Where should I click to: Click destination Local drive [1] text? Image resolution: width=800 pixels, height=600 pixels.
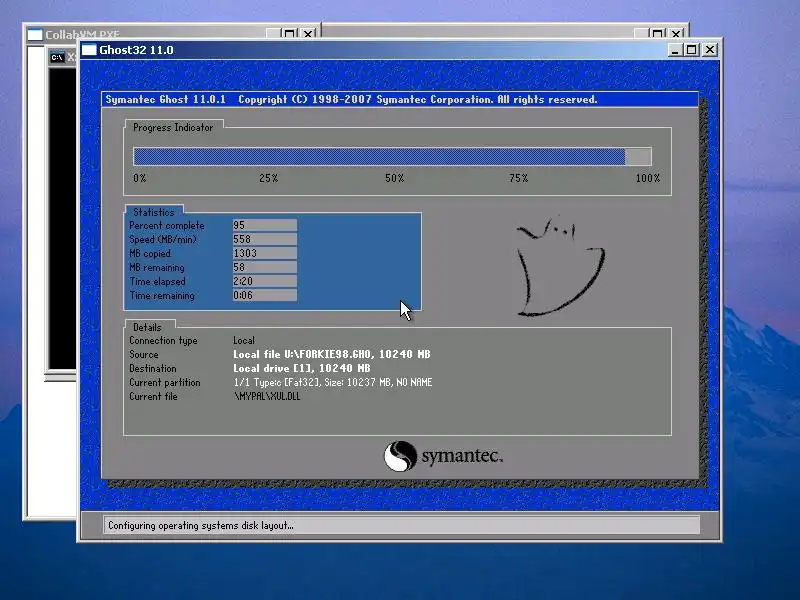point(302,368)
